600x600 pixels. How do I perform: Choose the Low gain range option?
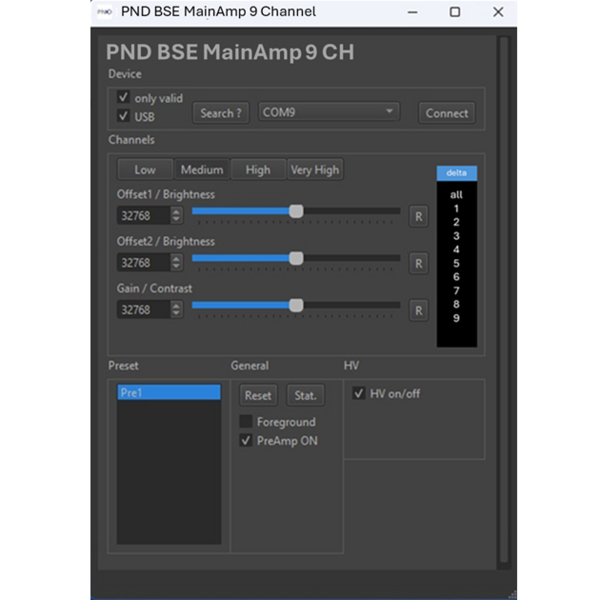(145, 170)
